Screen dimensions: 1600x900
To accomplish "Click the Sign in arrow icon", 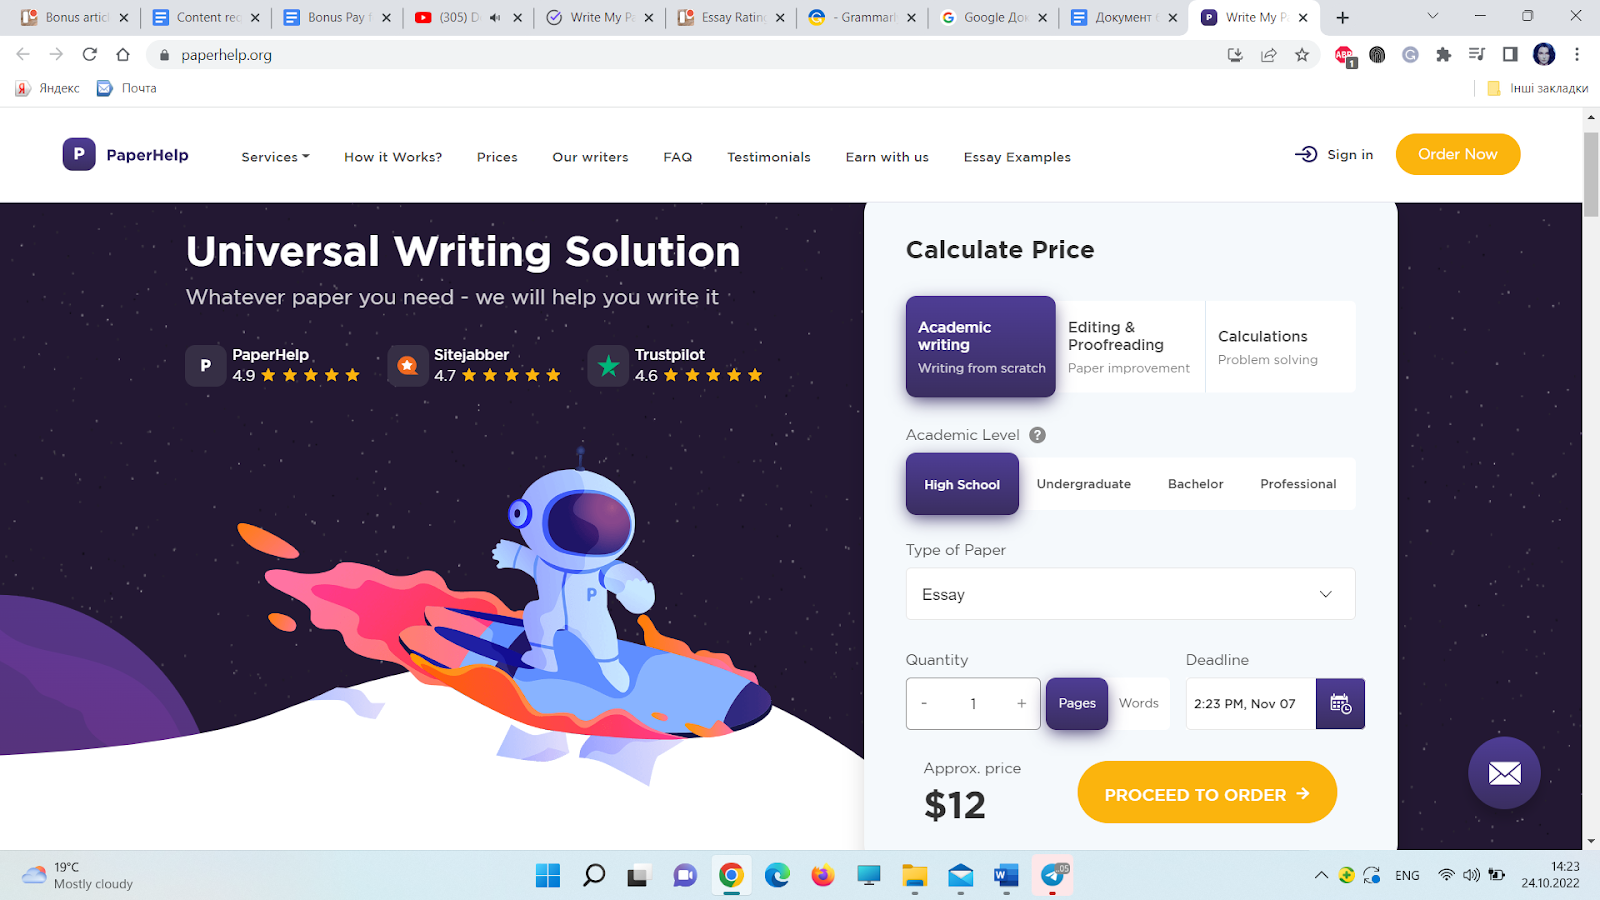I will coord(1306,154).
